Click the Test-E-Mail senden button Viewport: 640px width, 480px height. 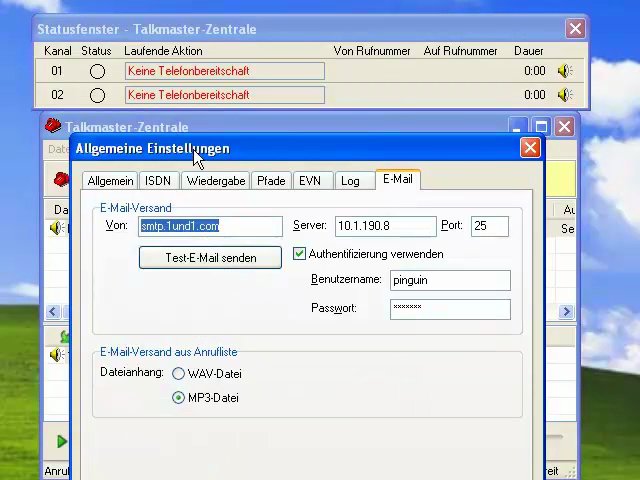[x=210, y=258]
